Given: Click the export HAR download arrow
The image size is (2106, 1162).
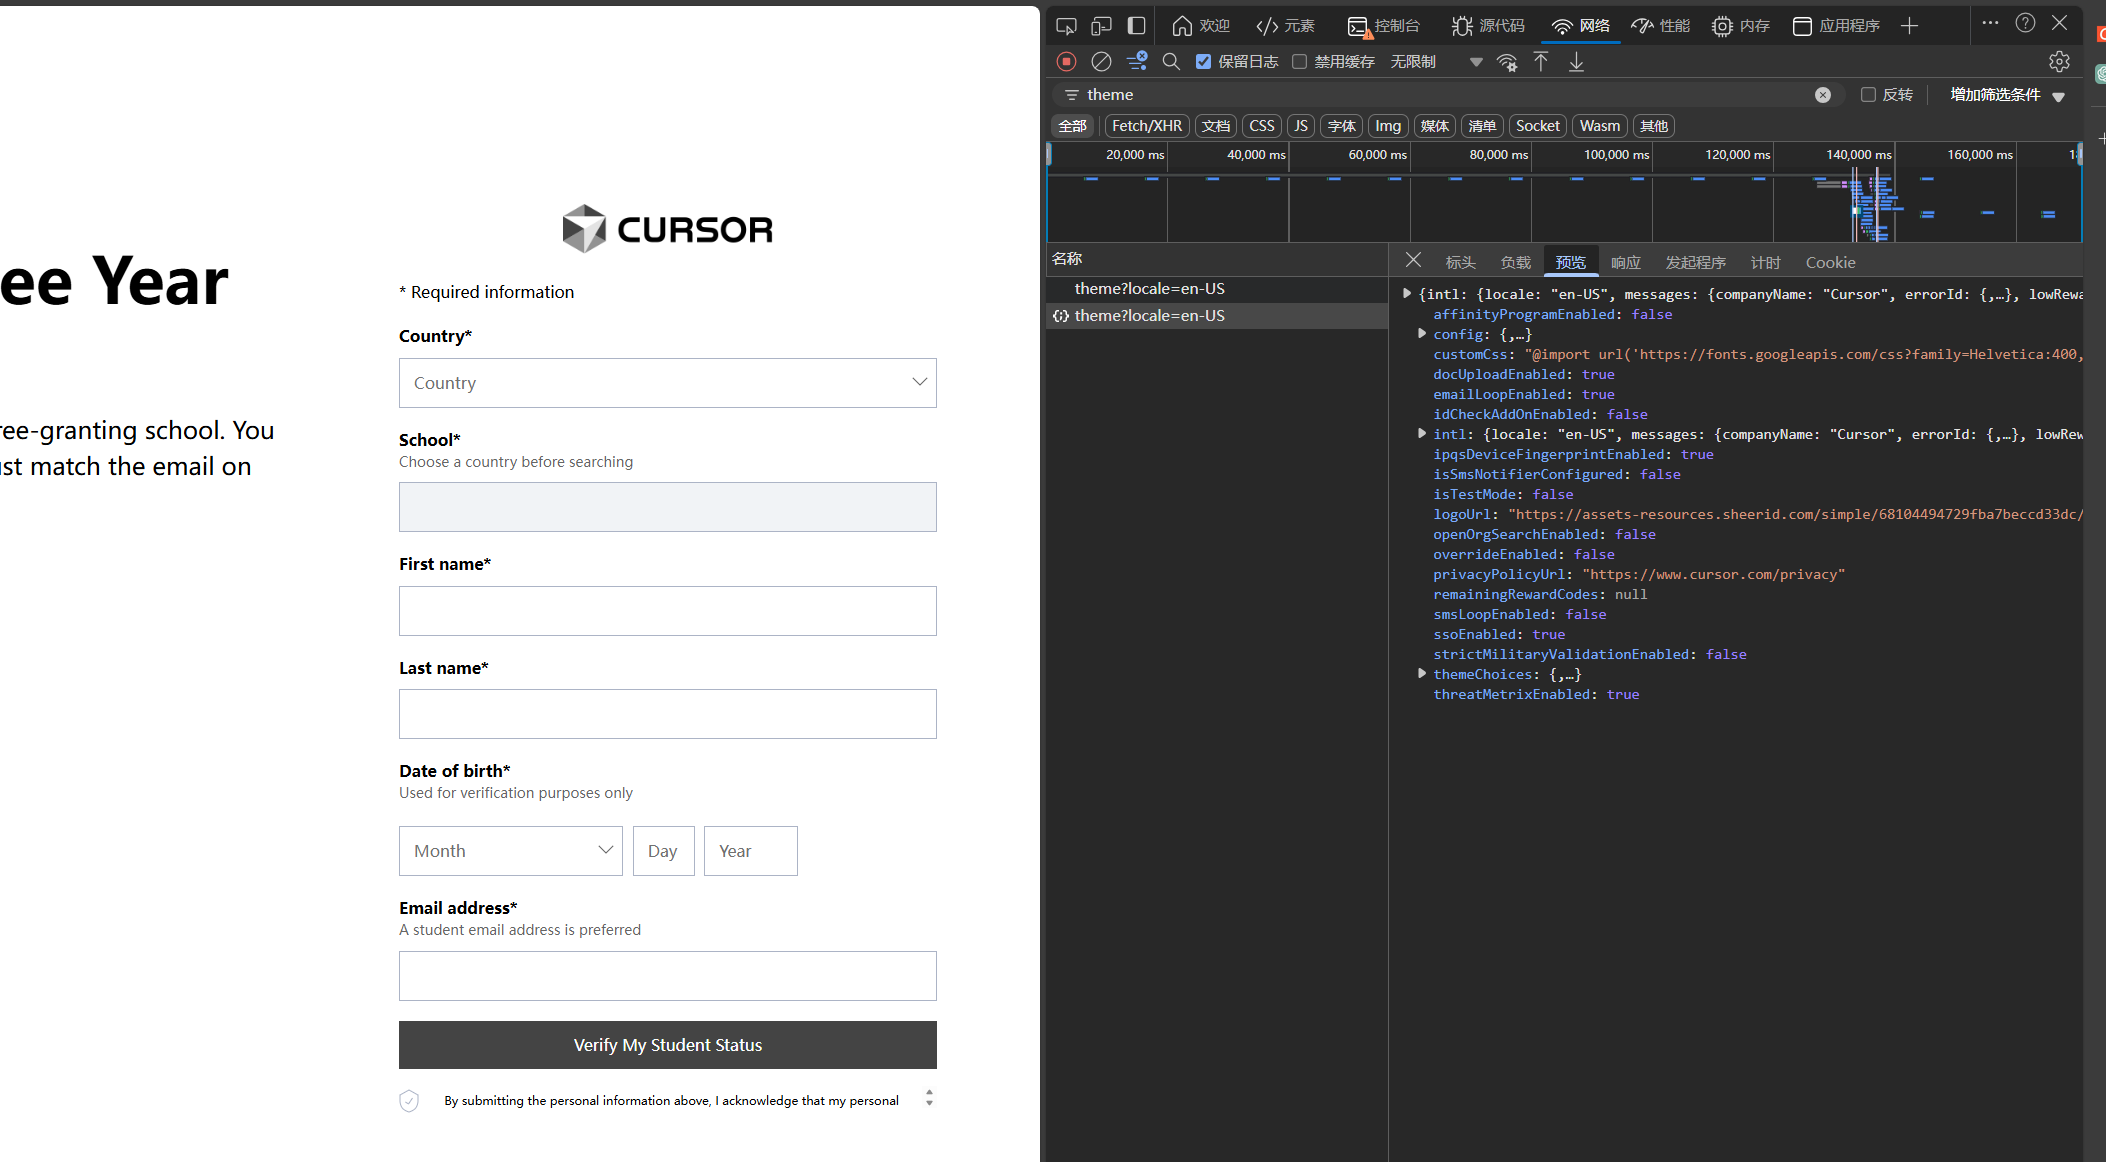Looking at the screenshot, I should [1576, 62].
